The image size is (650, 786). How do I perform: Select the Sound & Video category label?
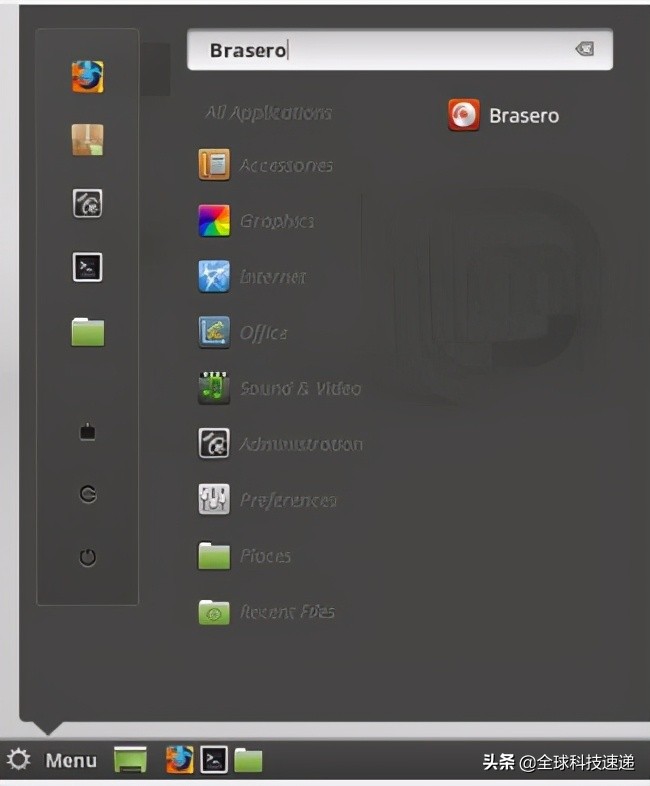tap(300, 388)
